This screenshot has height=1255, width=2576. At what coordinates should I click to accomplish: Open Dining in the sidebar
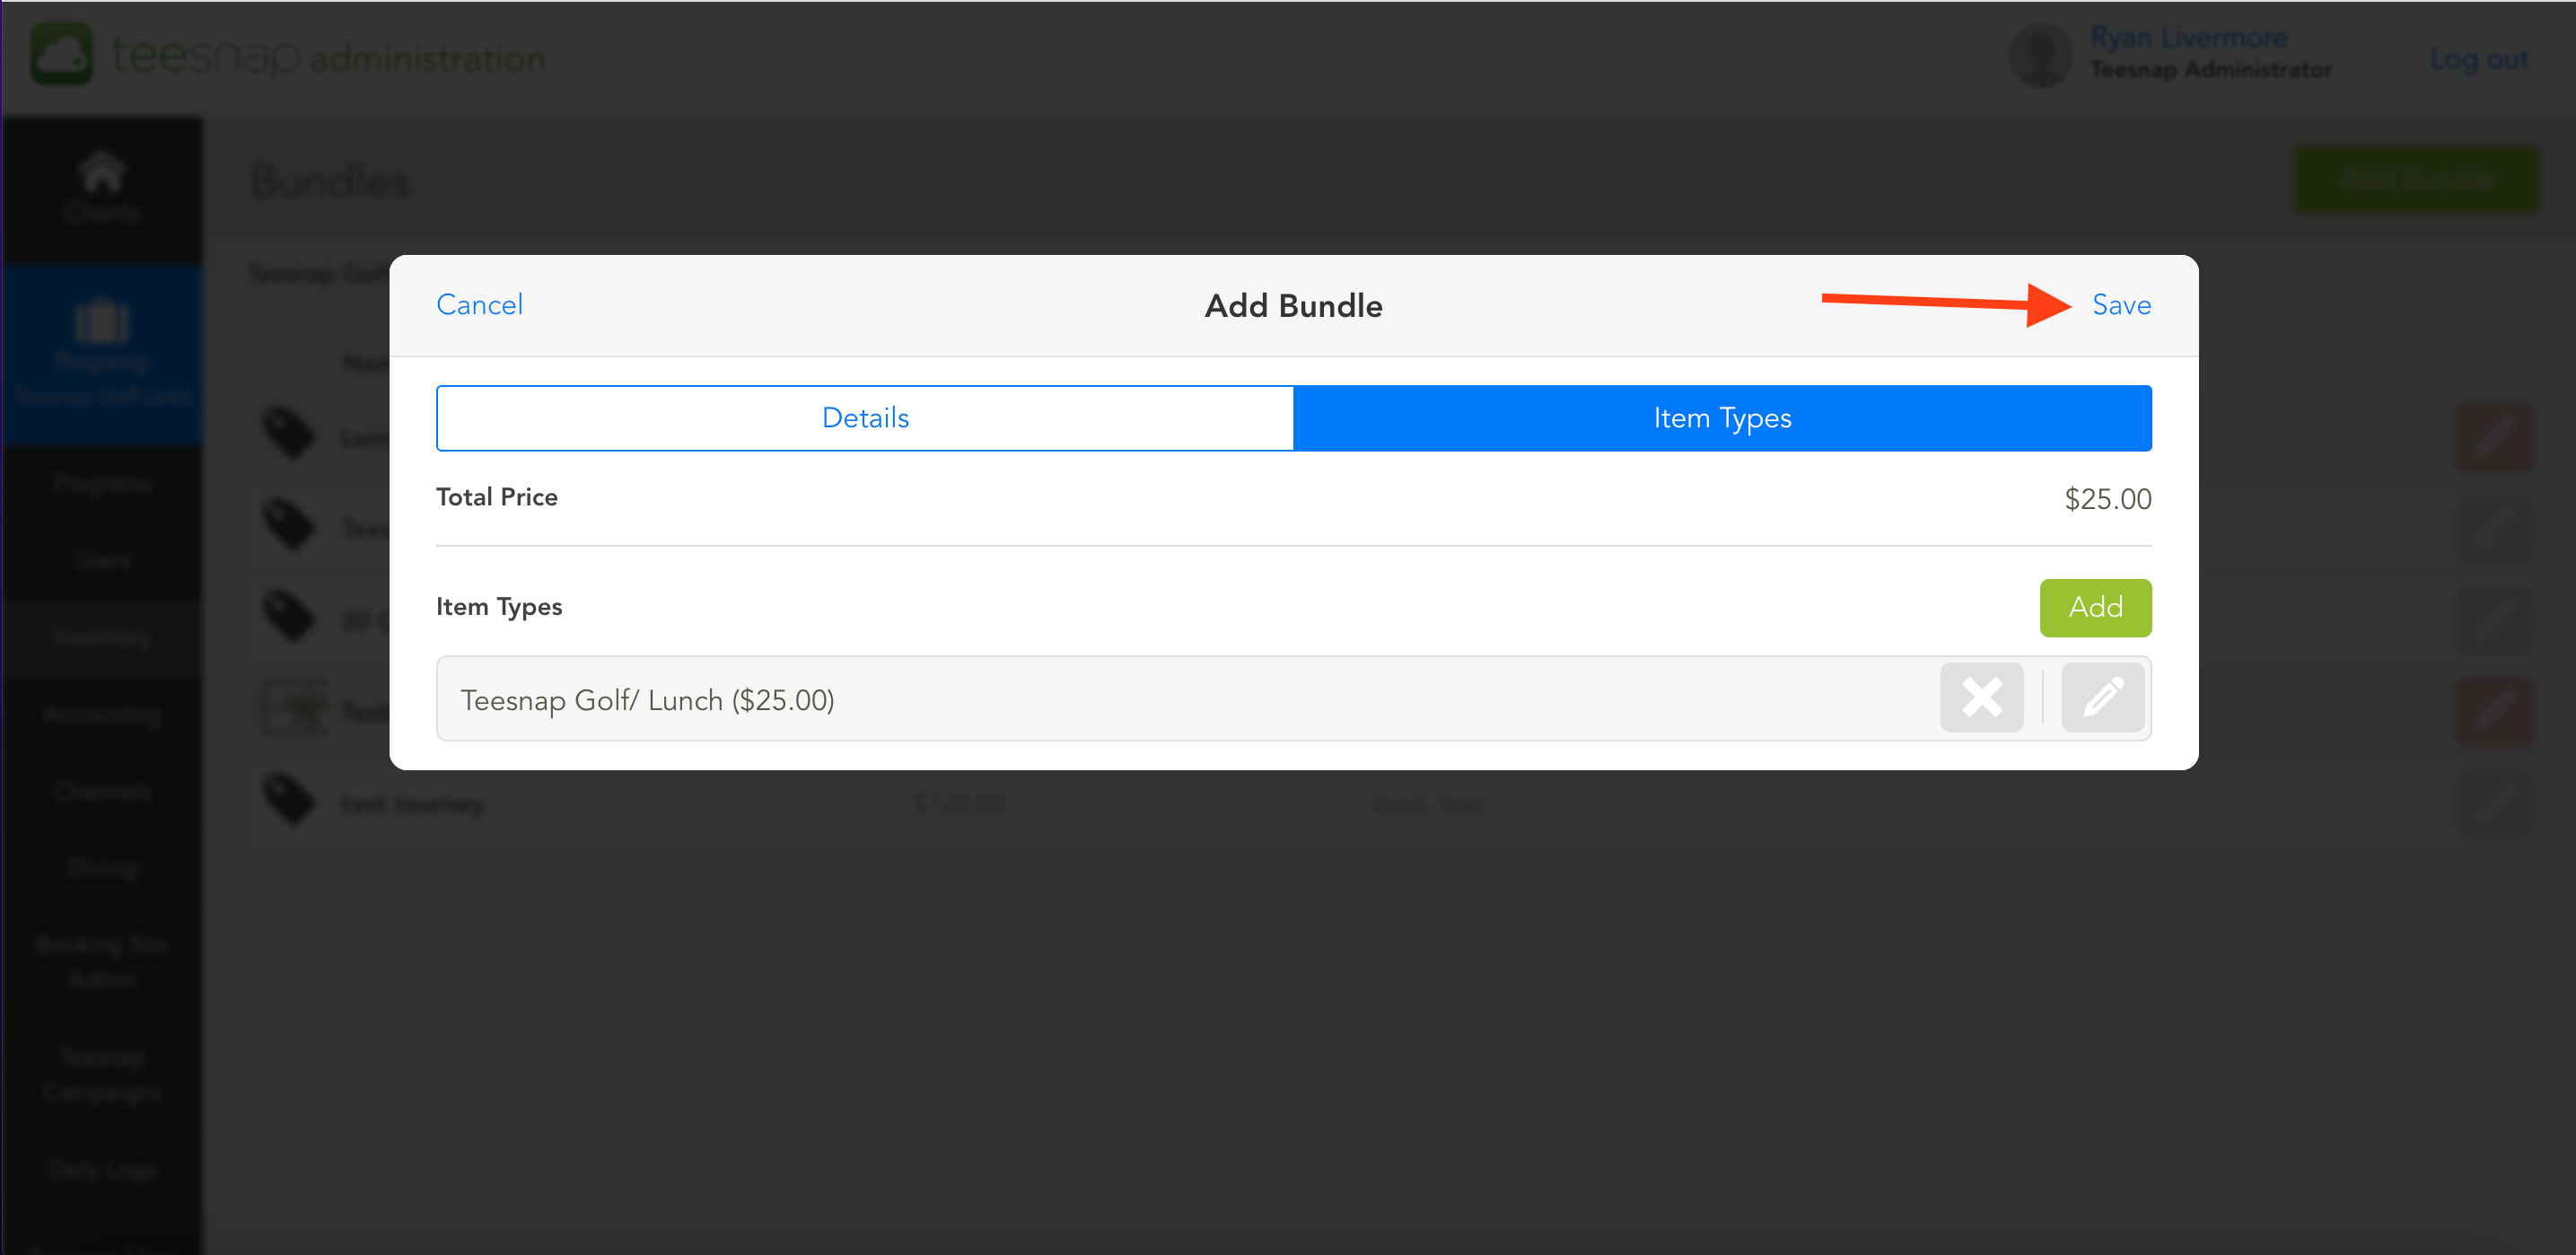click(102, 867)
